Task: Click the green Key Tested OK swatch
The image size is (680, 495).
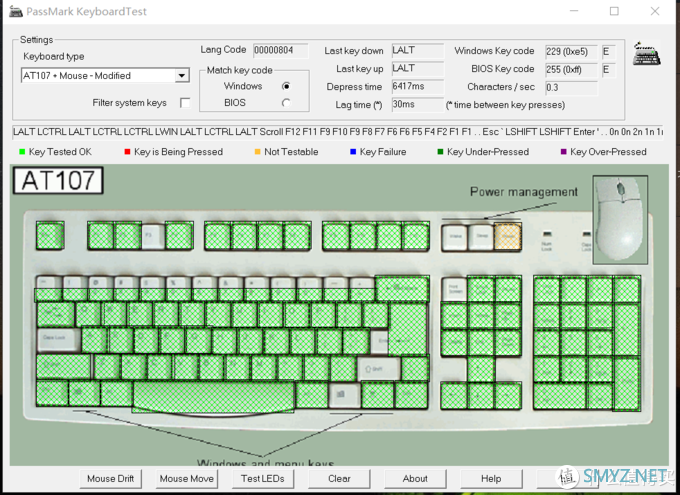Action: (22, 152)
